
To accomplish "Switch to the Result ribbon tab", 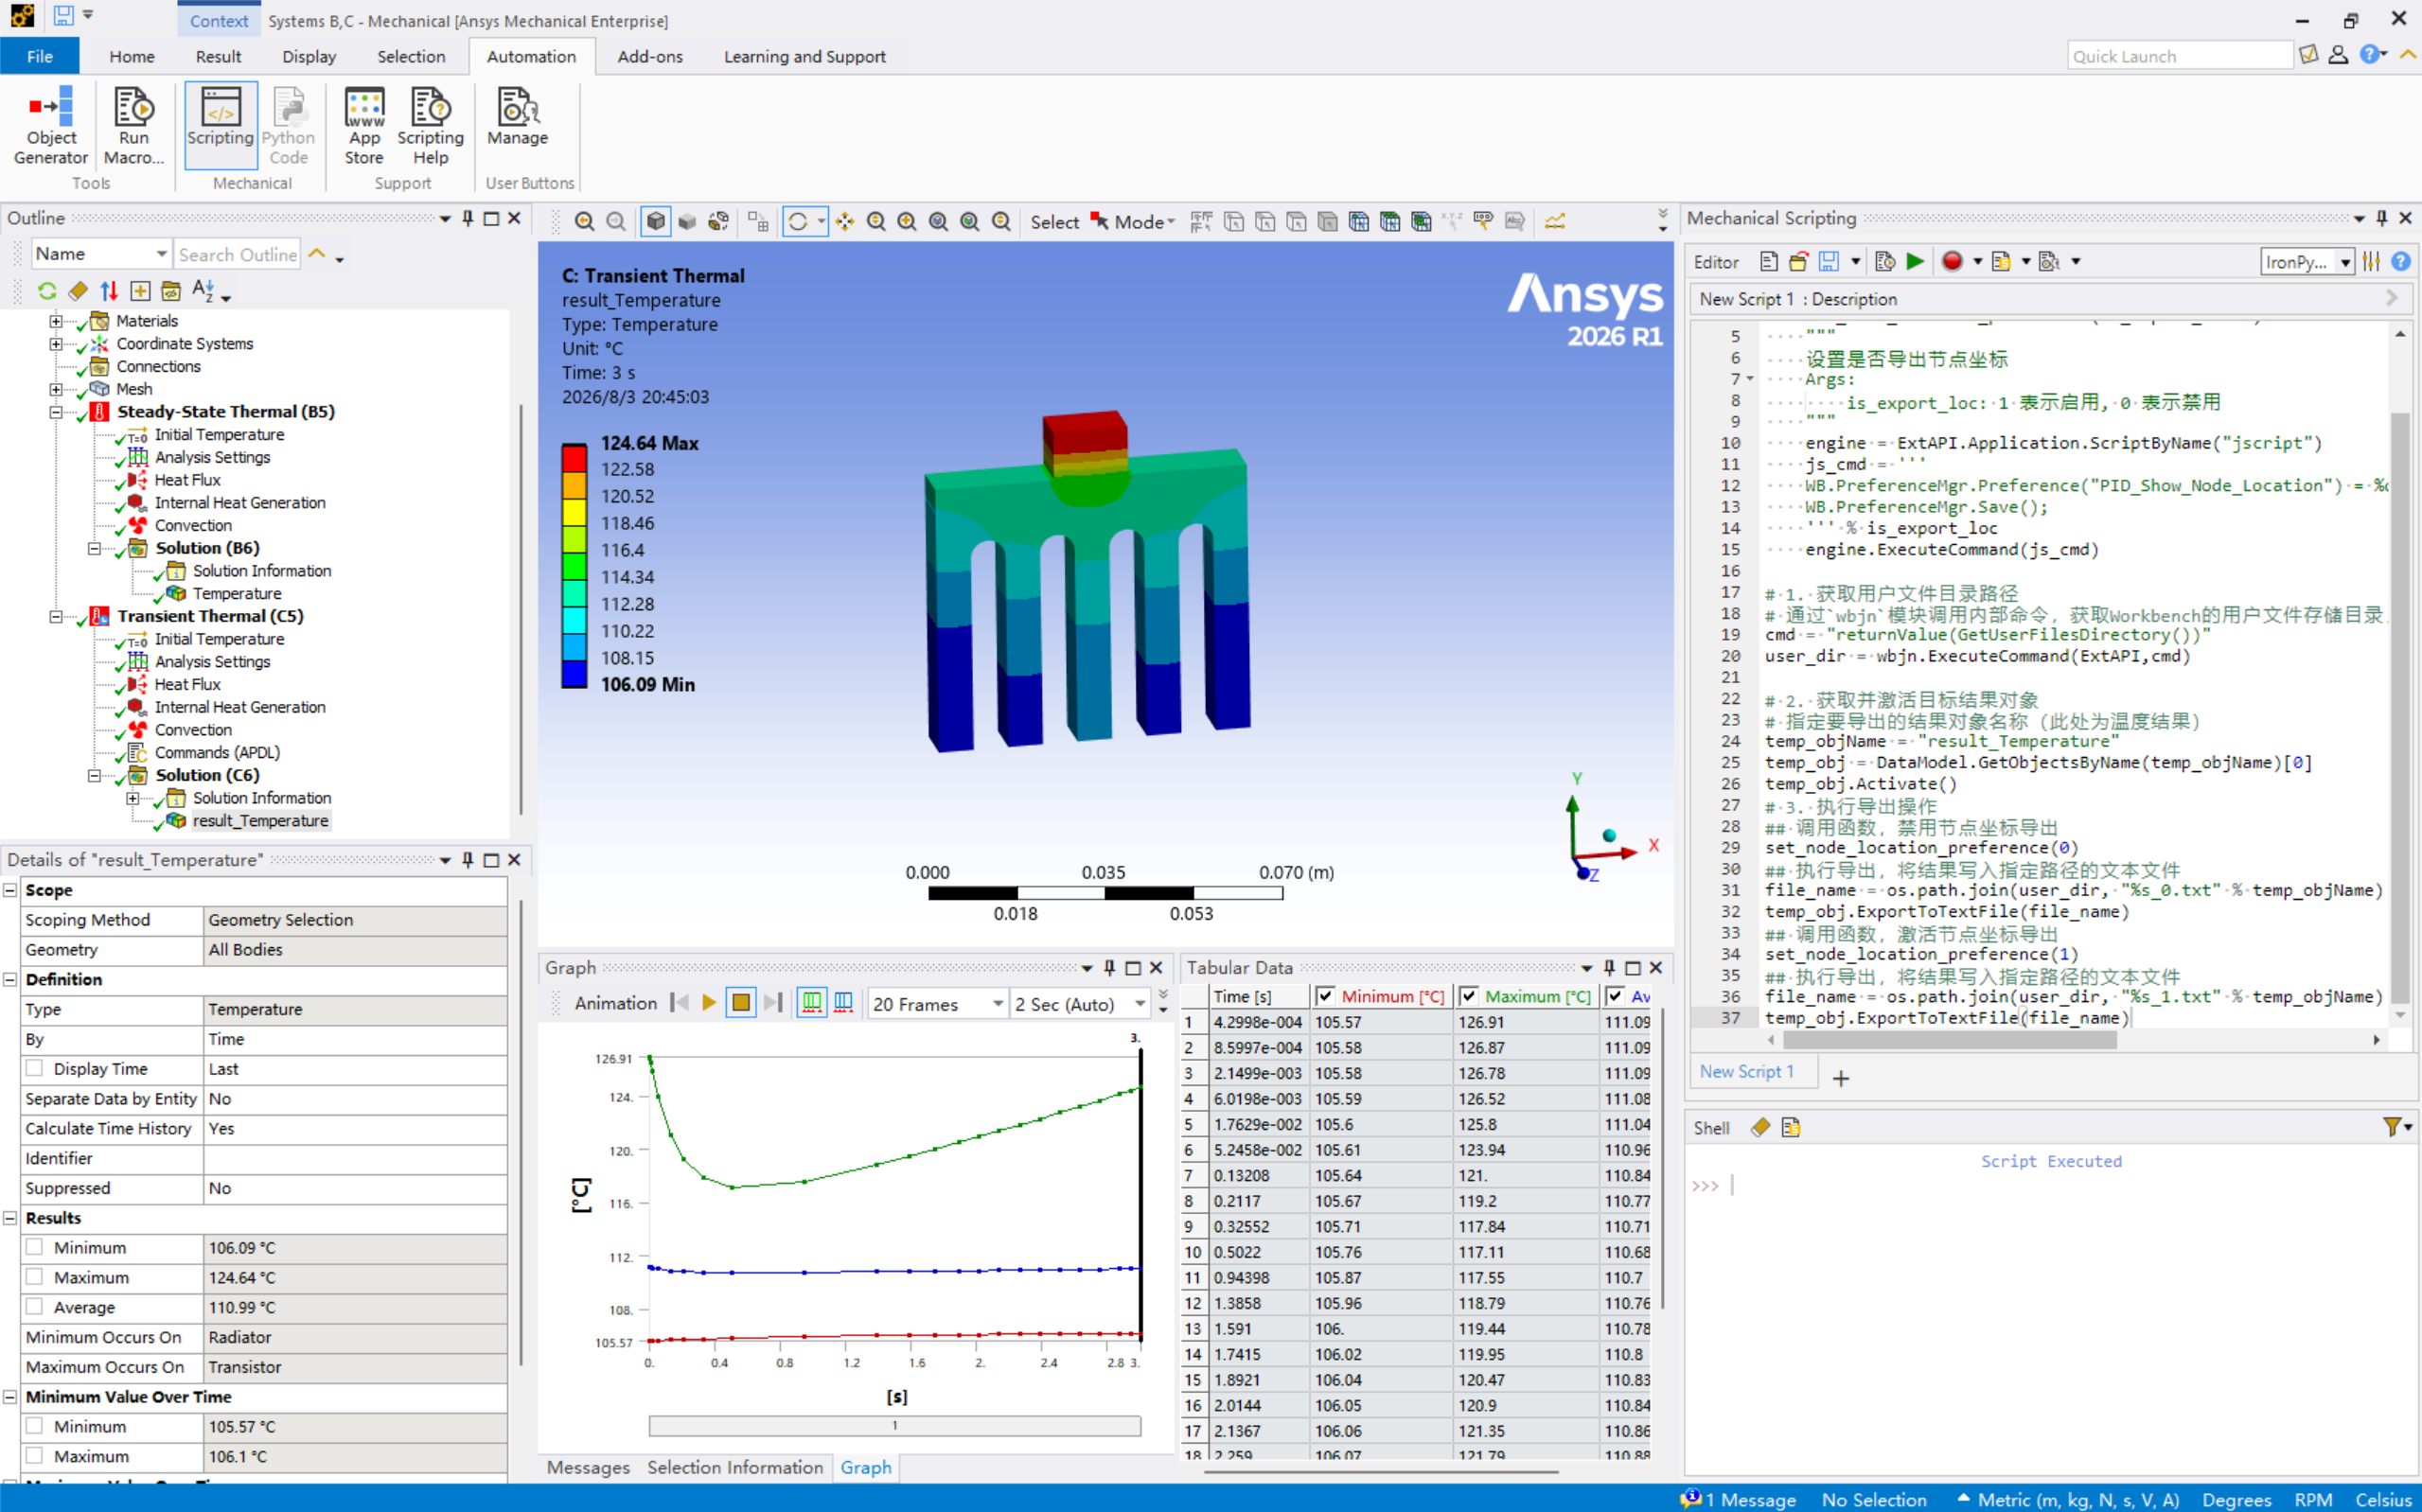I will (x=218, y=56).
